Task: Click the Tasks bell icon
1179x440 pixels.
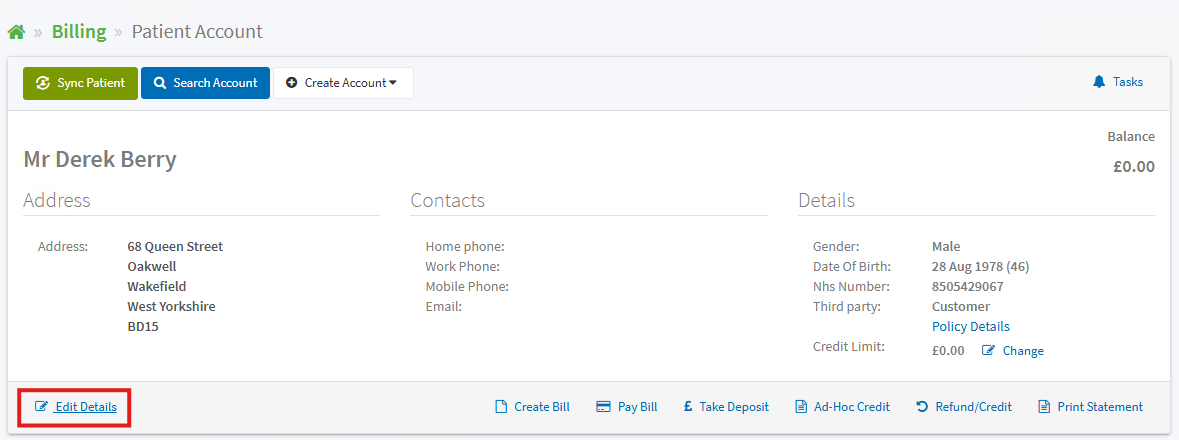Action: pyautogui.click(x=1099, y=81)
